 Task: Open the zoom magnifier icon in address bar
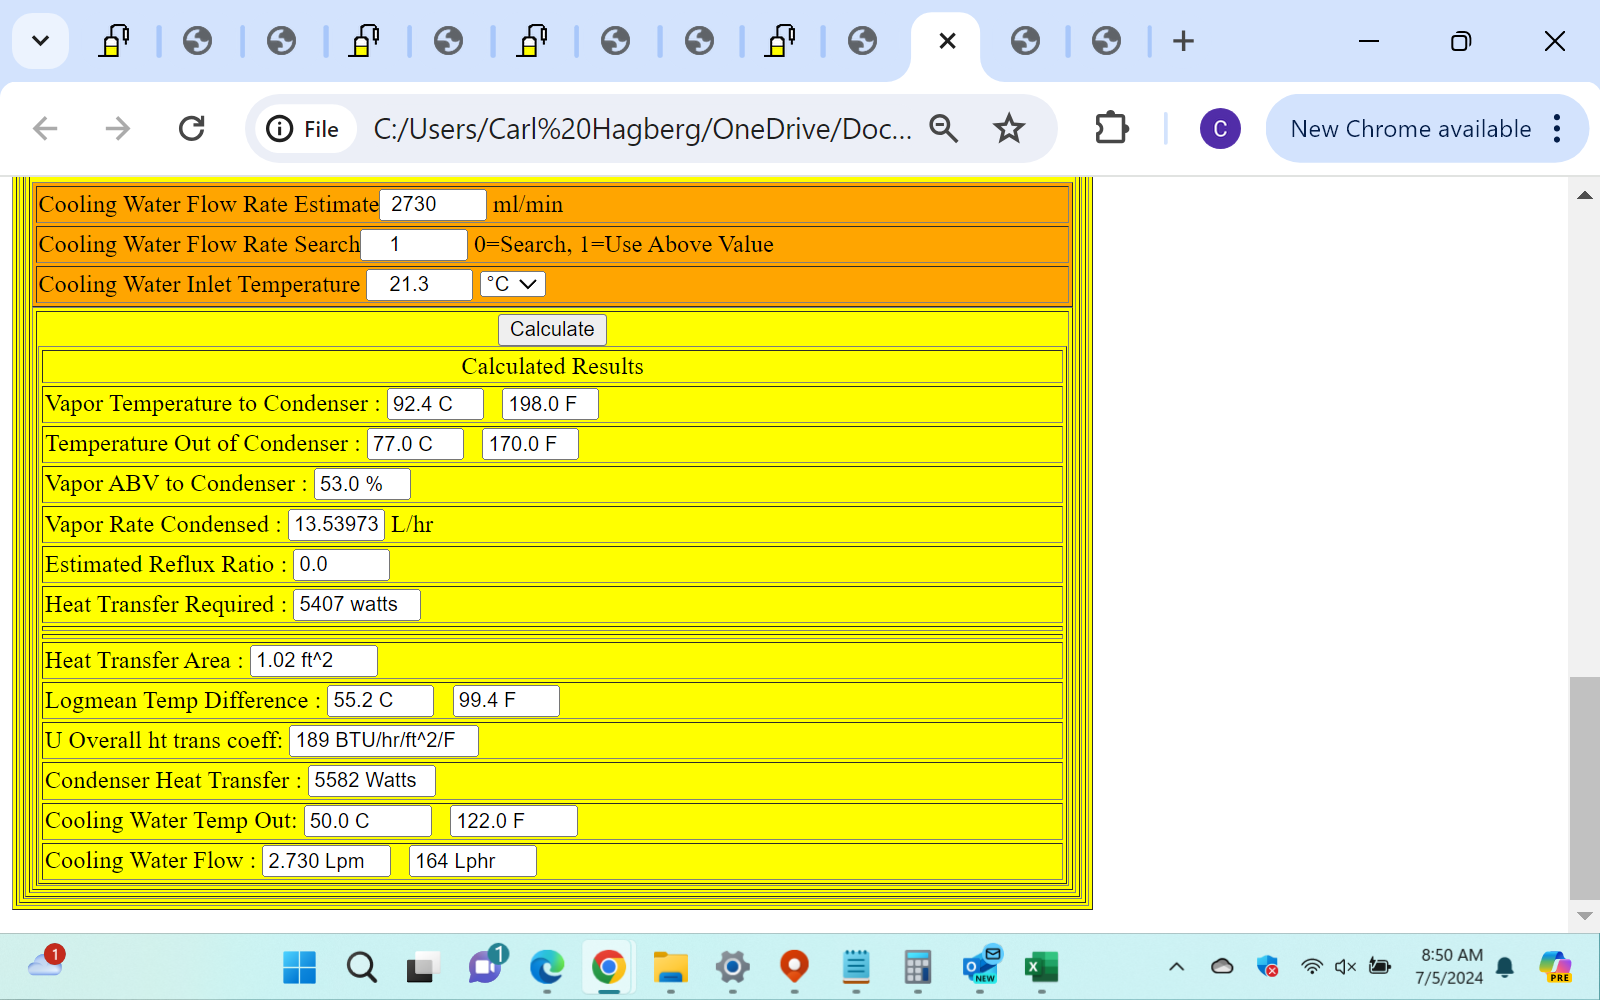click(944, 128)
